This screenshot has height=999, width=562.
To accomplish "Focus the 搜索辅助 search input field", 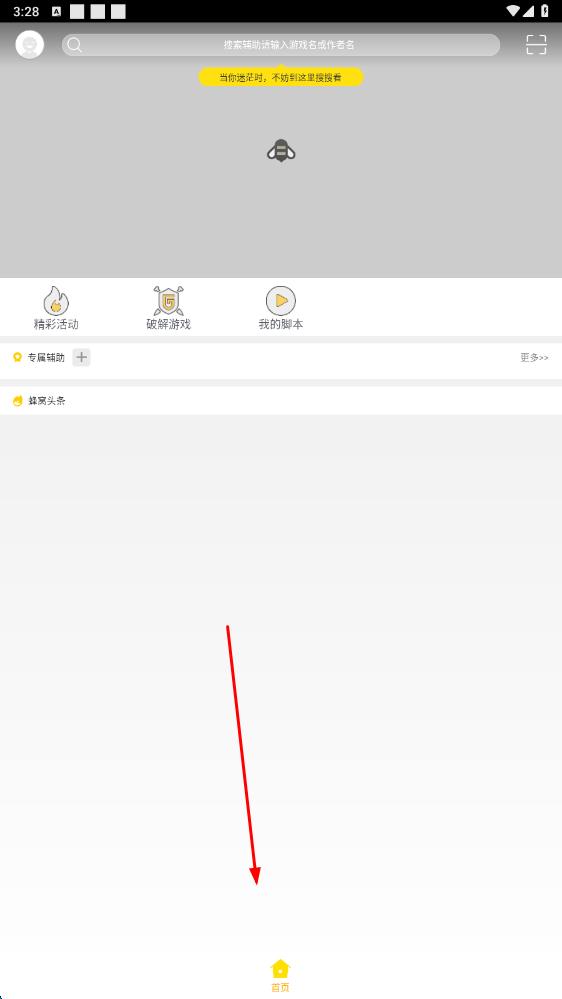I will [280, 45].
